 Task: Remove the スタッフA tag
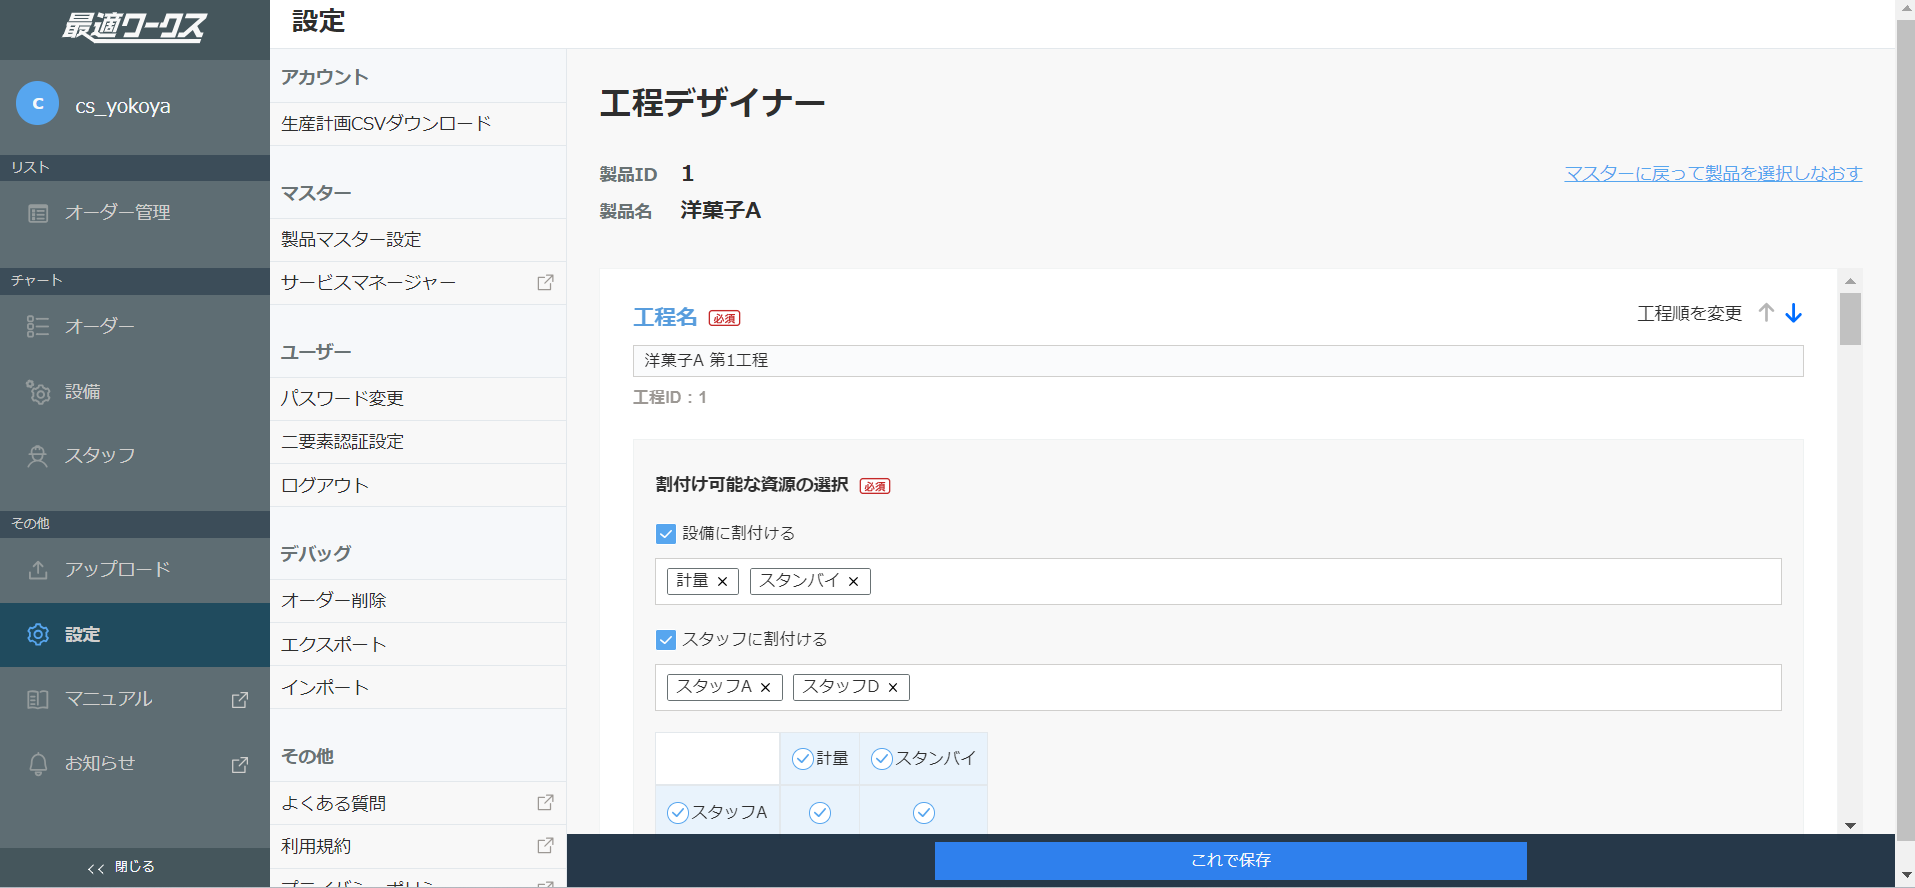[x=765, y=687]
